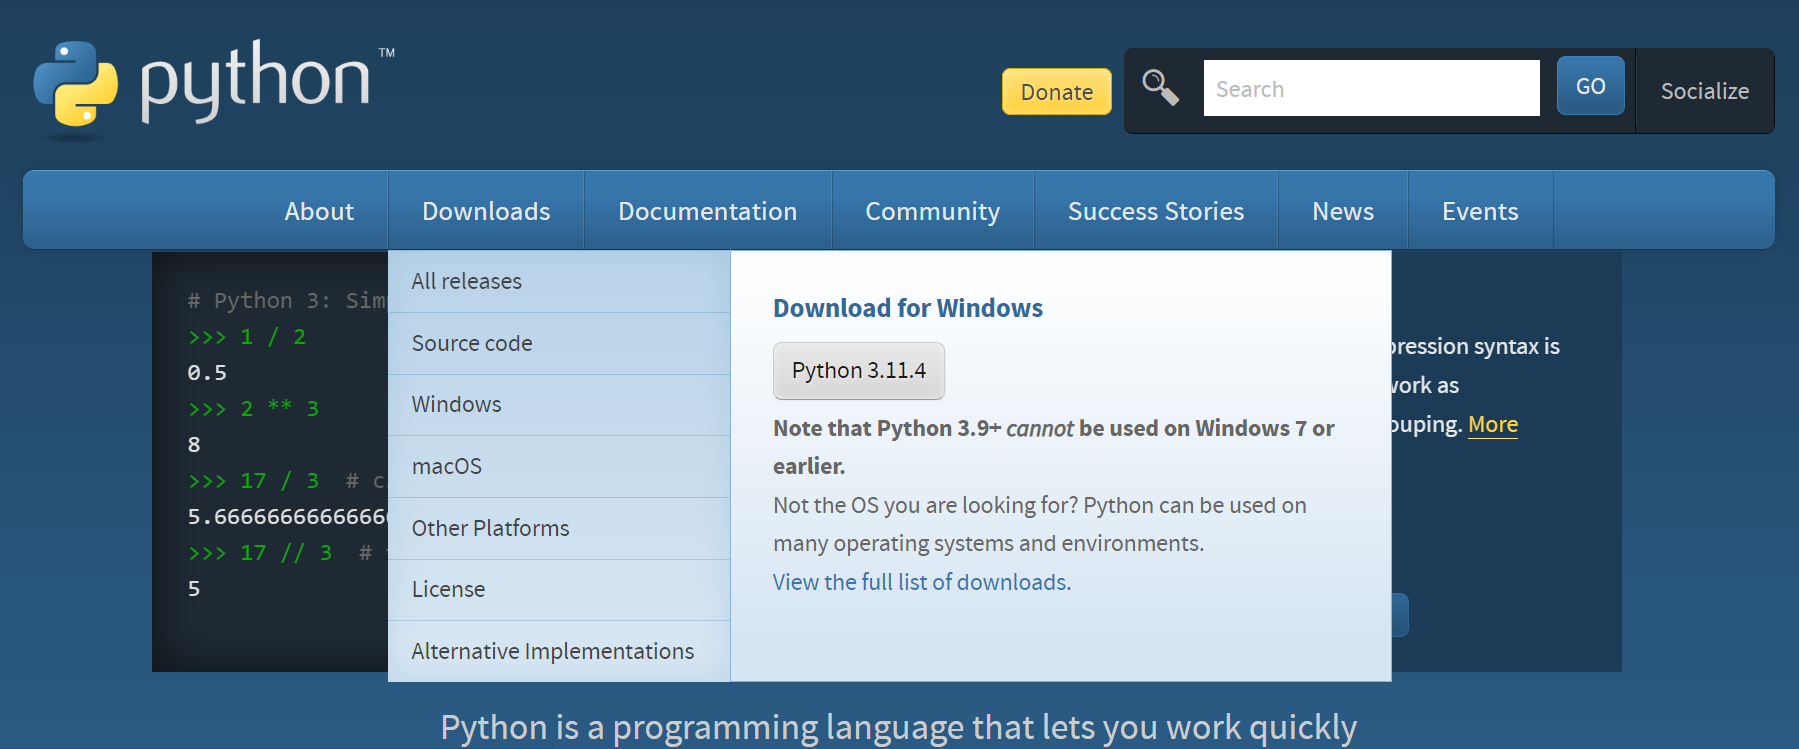Type in the Search field
Image resolution: width=1799 pixels, height=749 pixels.
[x=1370, y=88]
